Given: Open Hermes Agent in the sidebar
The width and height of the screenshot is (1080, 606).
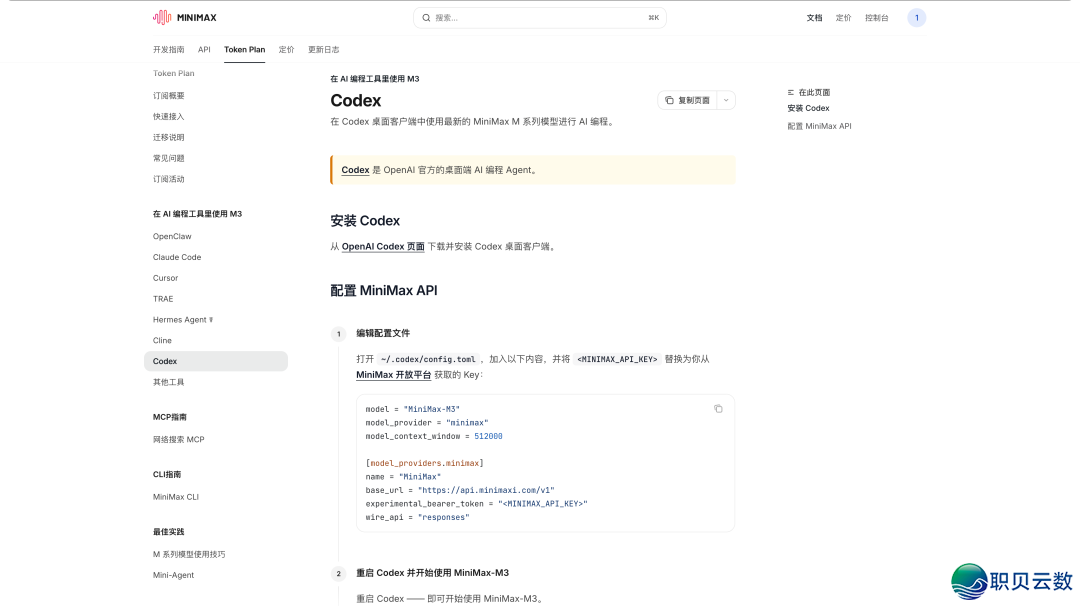Looking at the screenshot, I should pos(183,320).
